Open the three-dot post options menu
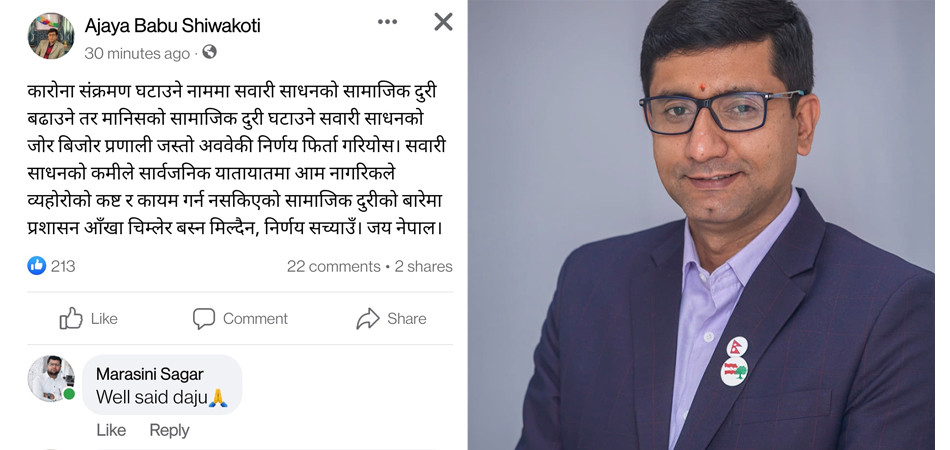Viewport: 950px width, 450px height. [387, 22]
